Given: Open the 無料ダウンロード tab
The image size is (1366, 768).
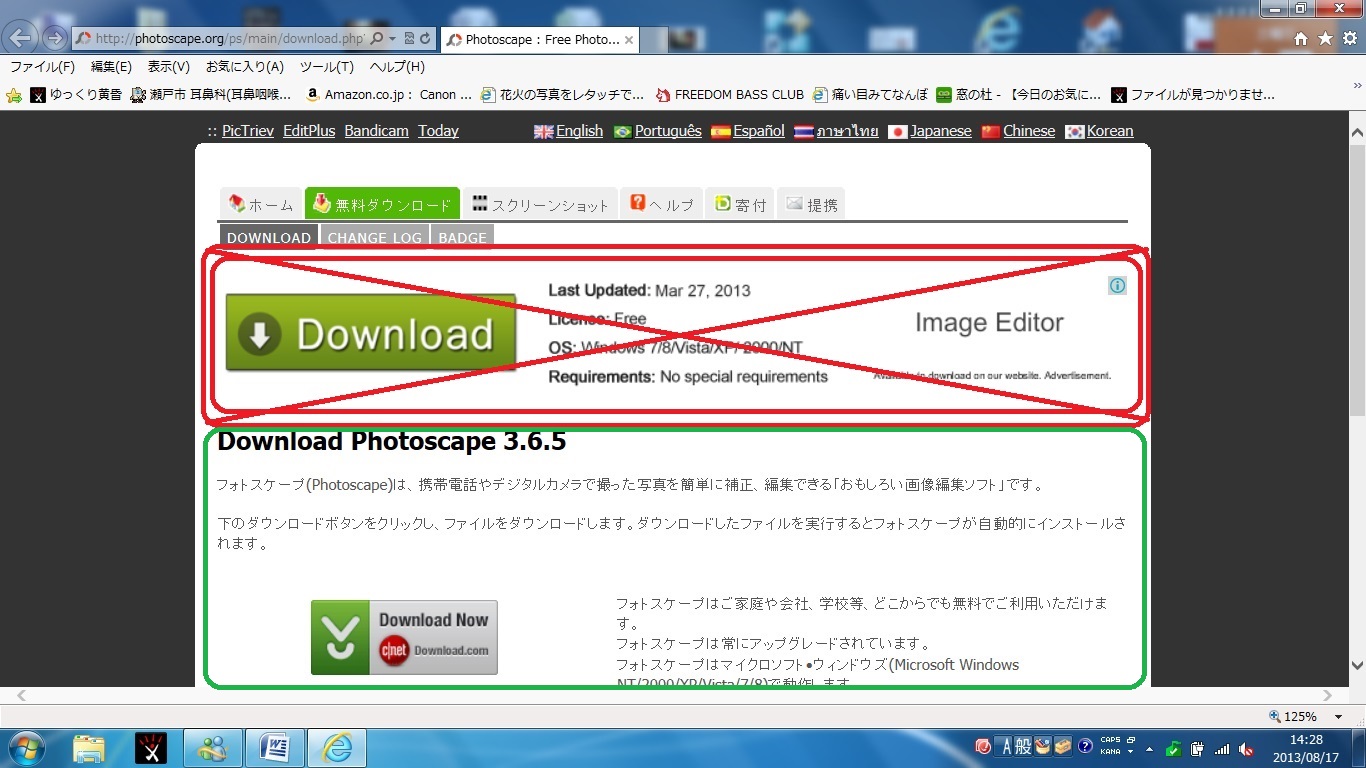Looking at the screenshot, I should coord(382,204).
